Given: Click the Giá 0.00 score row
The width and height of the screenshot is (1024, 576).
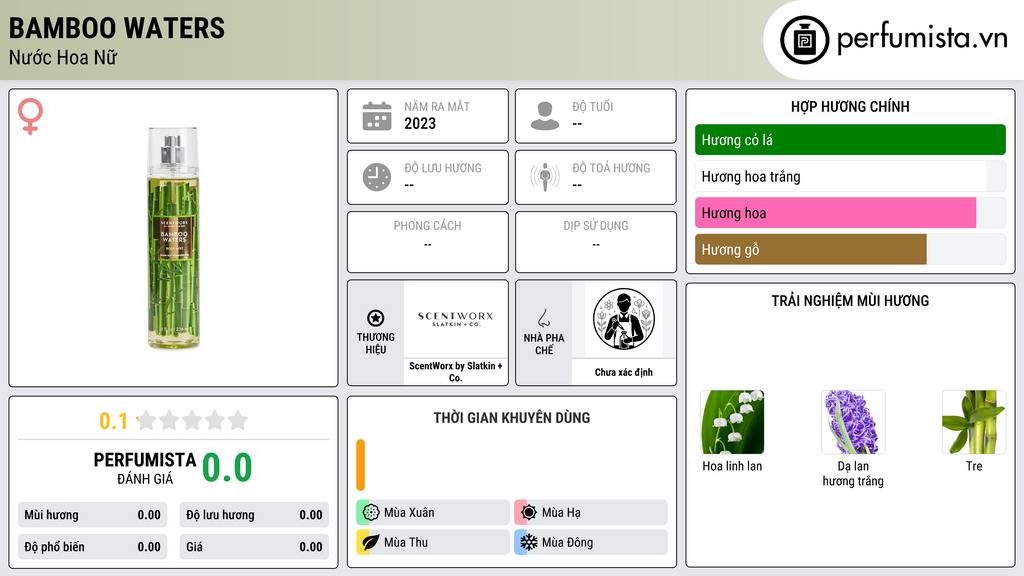Looking at the screenshot, I should pos(254,547).
